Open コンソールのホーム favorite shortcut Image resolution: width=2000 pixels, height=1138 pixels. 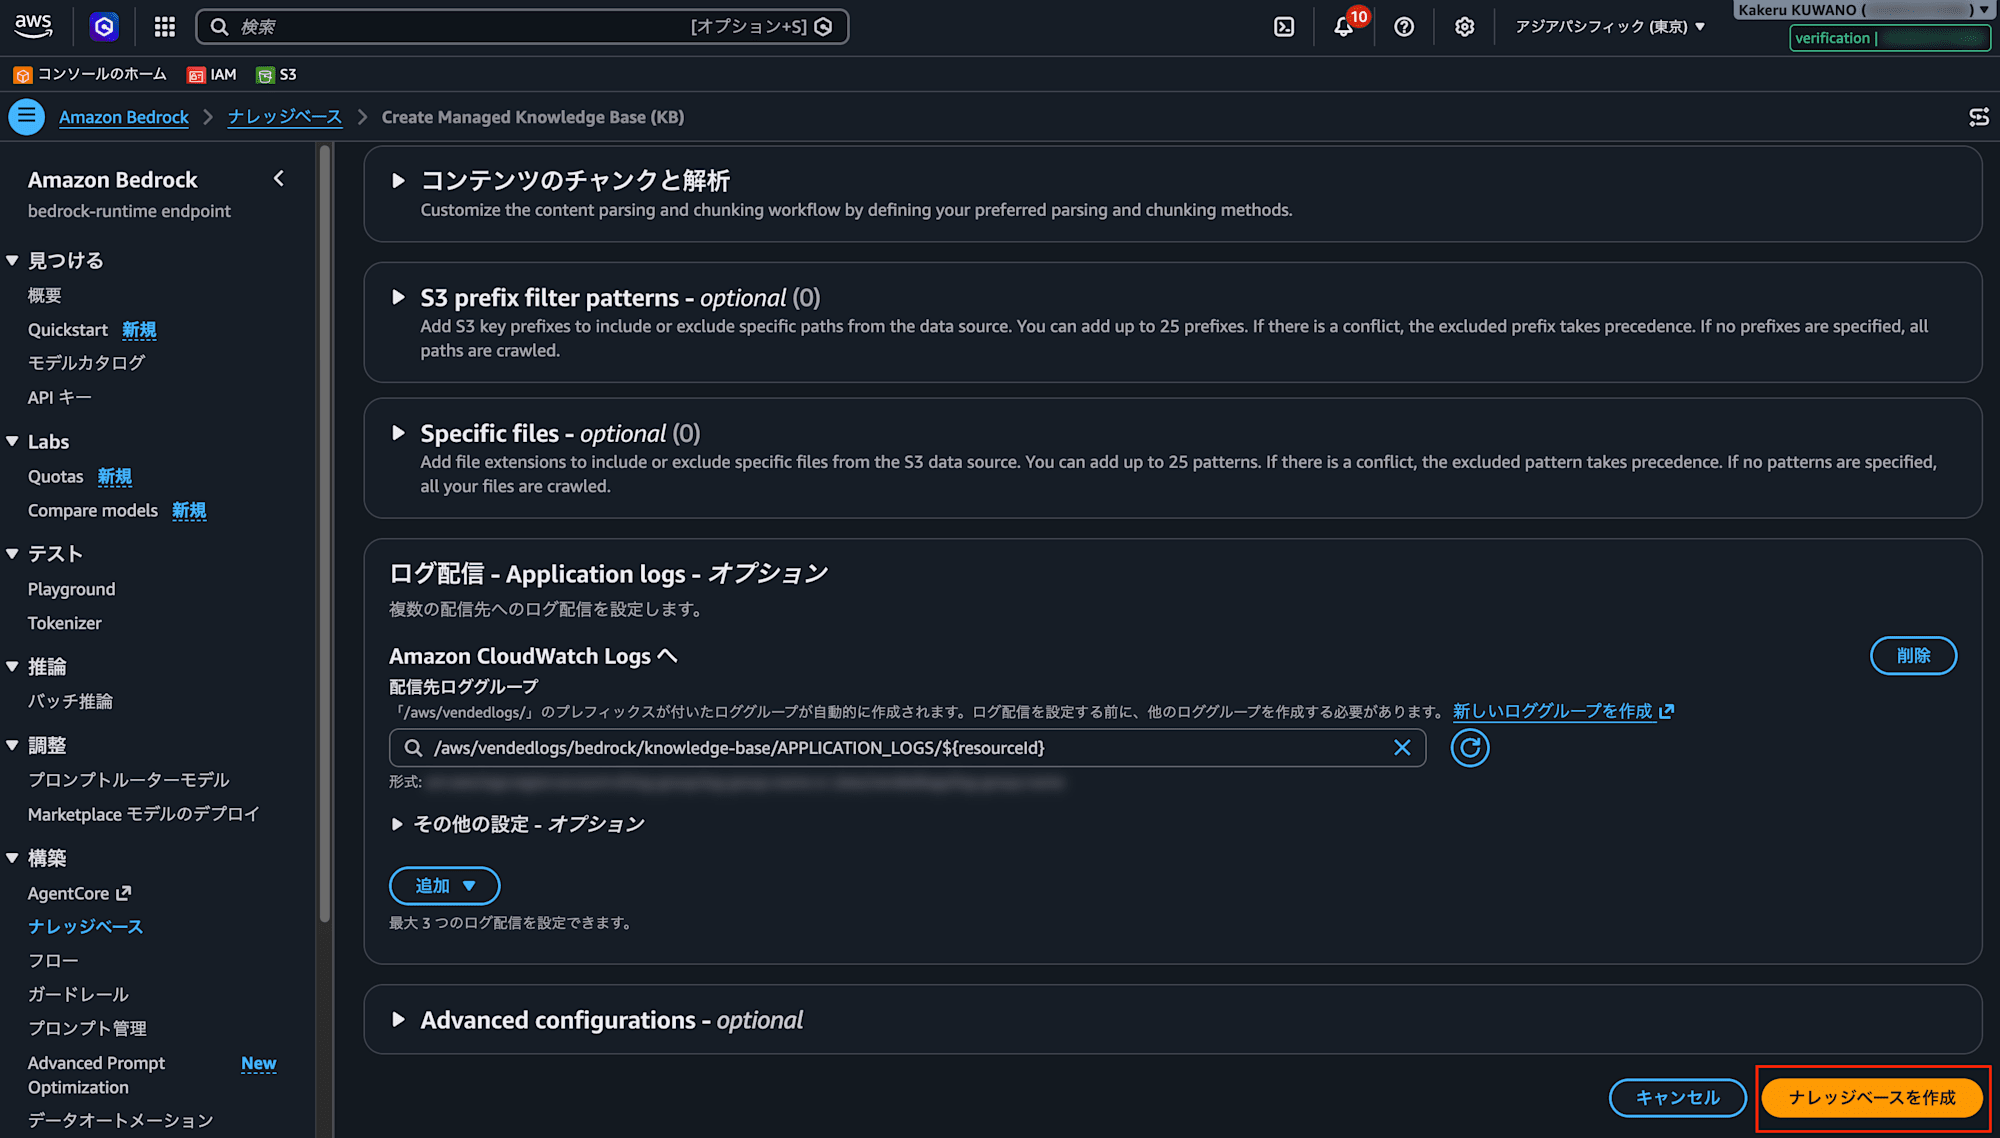coord(90,75)
